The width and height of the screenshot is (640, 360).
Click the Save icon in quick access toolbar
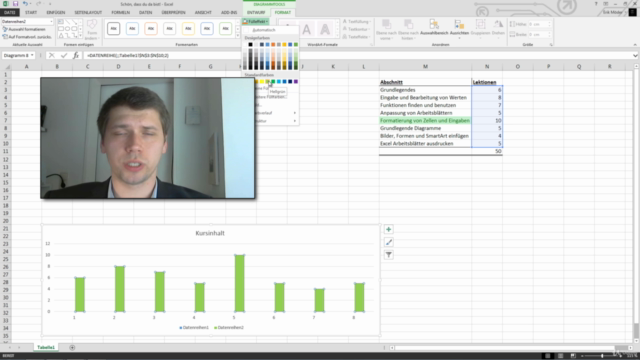16,4
